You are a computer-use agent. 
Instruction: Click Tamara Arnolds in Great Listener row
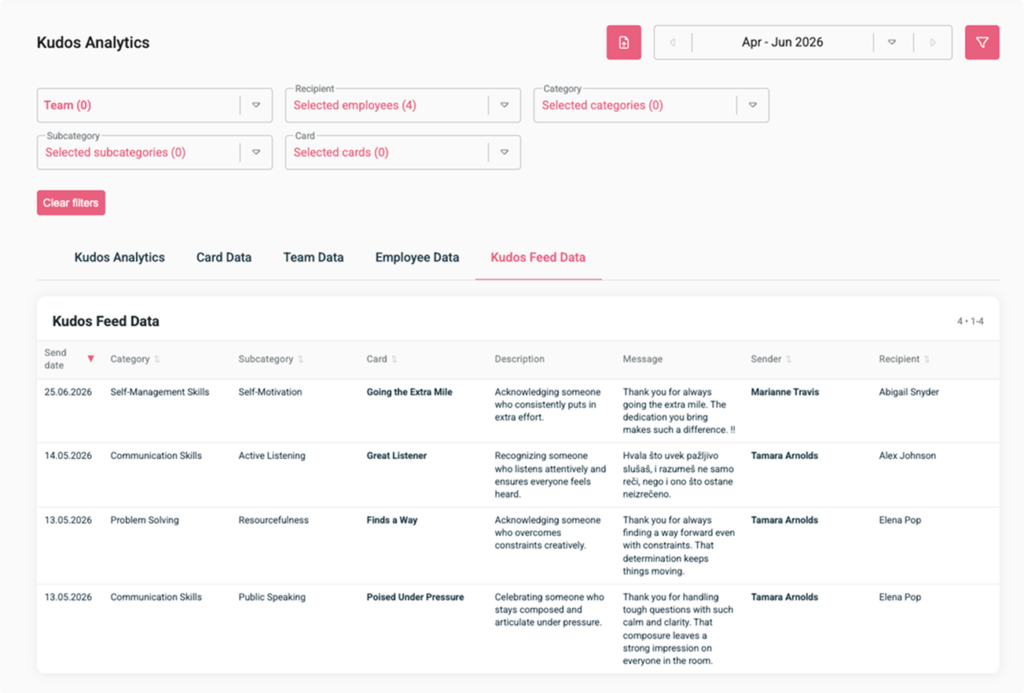[784, 456]
